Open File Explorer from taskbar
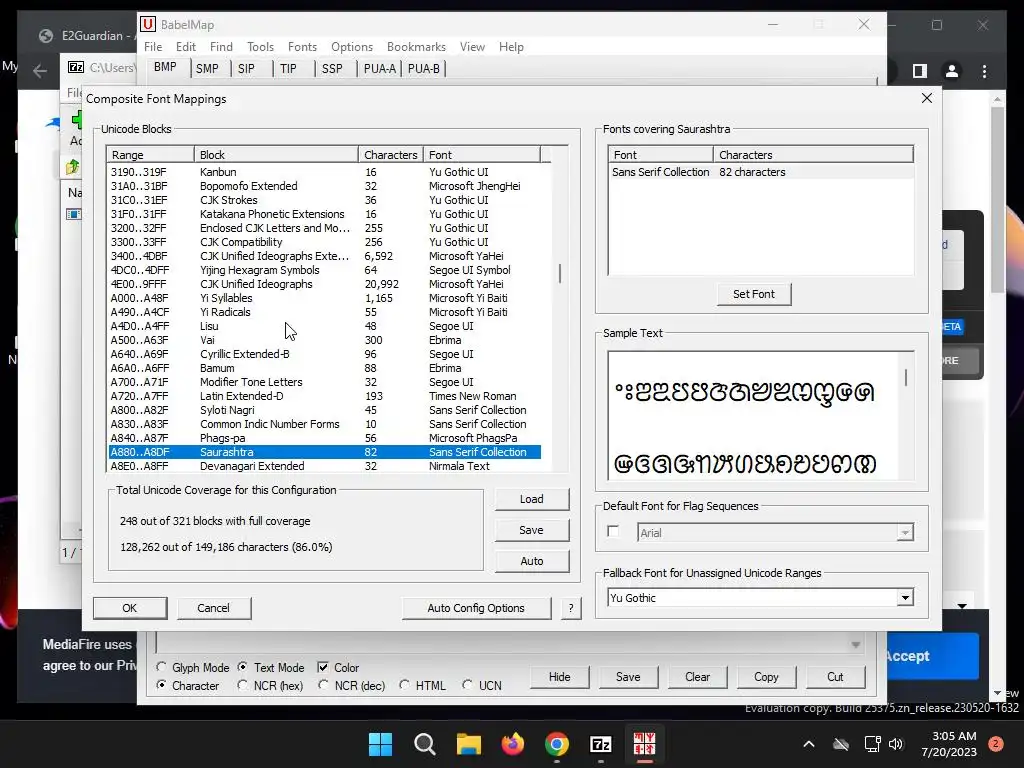This screenshot has width=1024, height=768. click(x=468, y=744)
